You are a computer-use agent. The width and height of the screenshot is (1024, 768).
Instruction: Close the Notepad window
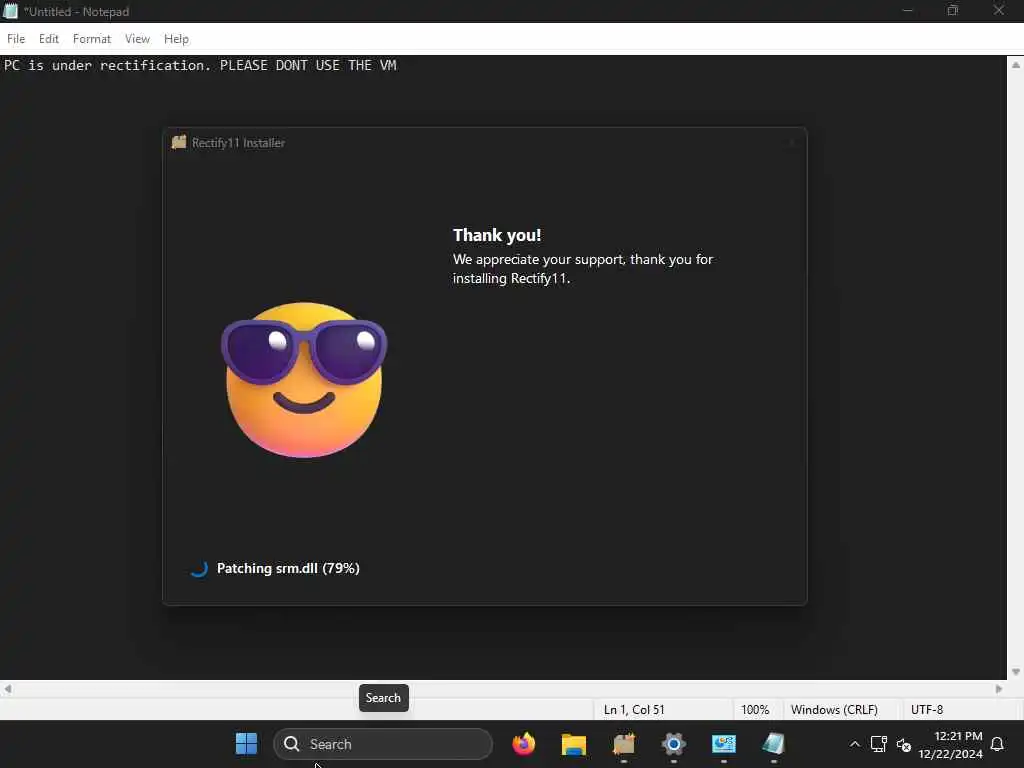[999, 10]
